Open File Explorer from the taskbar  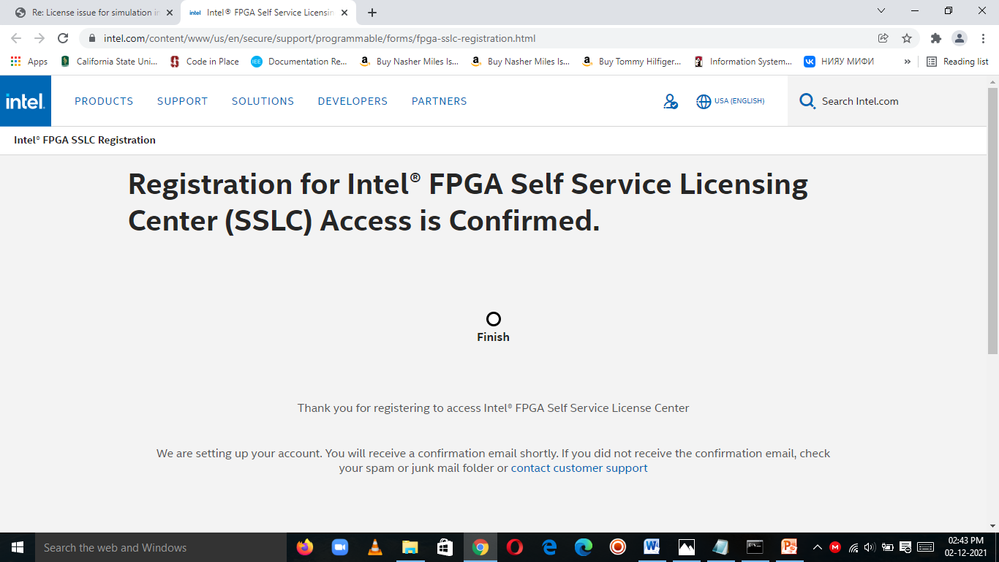[x=410, y=547]
